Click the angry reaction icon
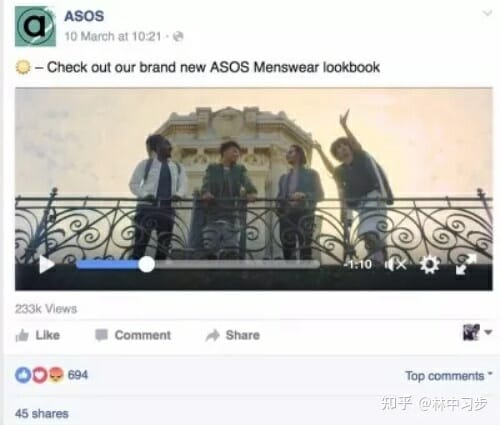Image resolution: width=500 pixels, height=425 pixels. 56,375
